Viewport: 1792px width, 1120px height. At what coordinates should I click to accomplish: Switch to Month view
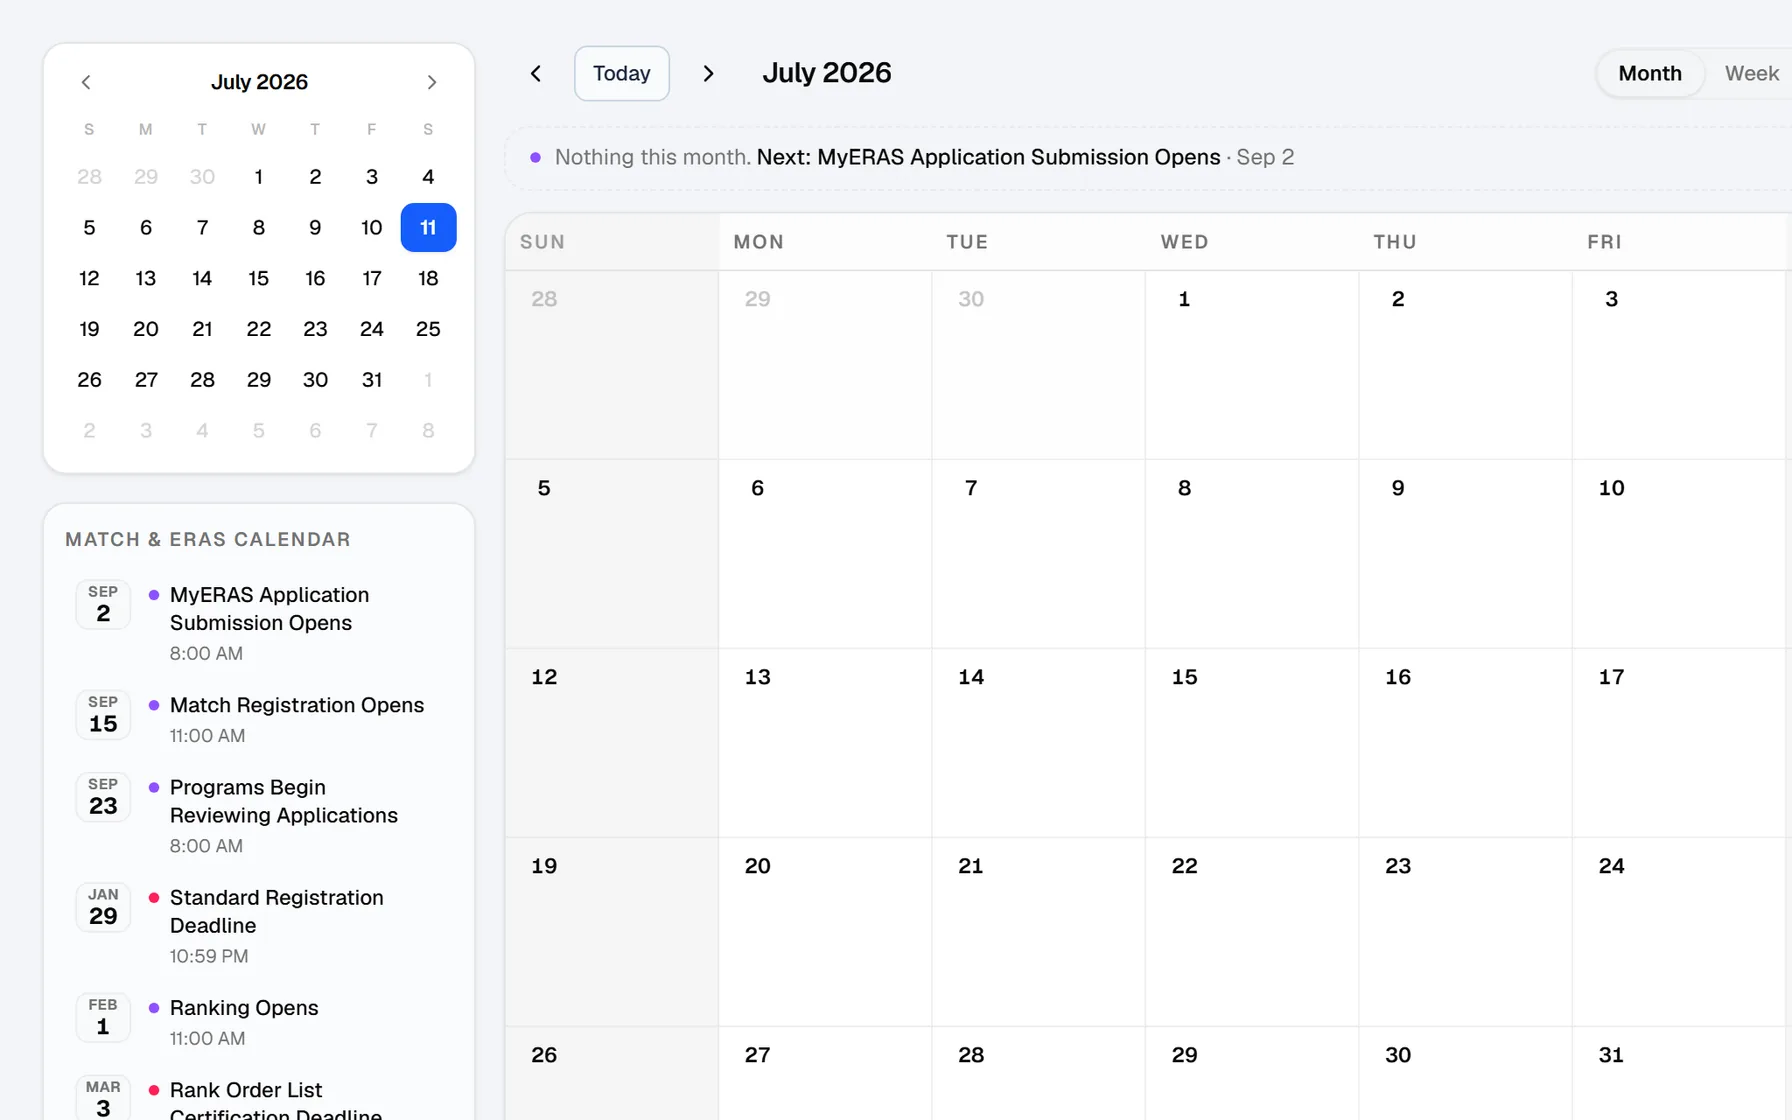coord(1650,73)
